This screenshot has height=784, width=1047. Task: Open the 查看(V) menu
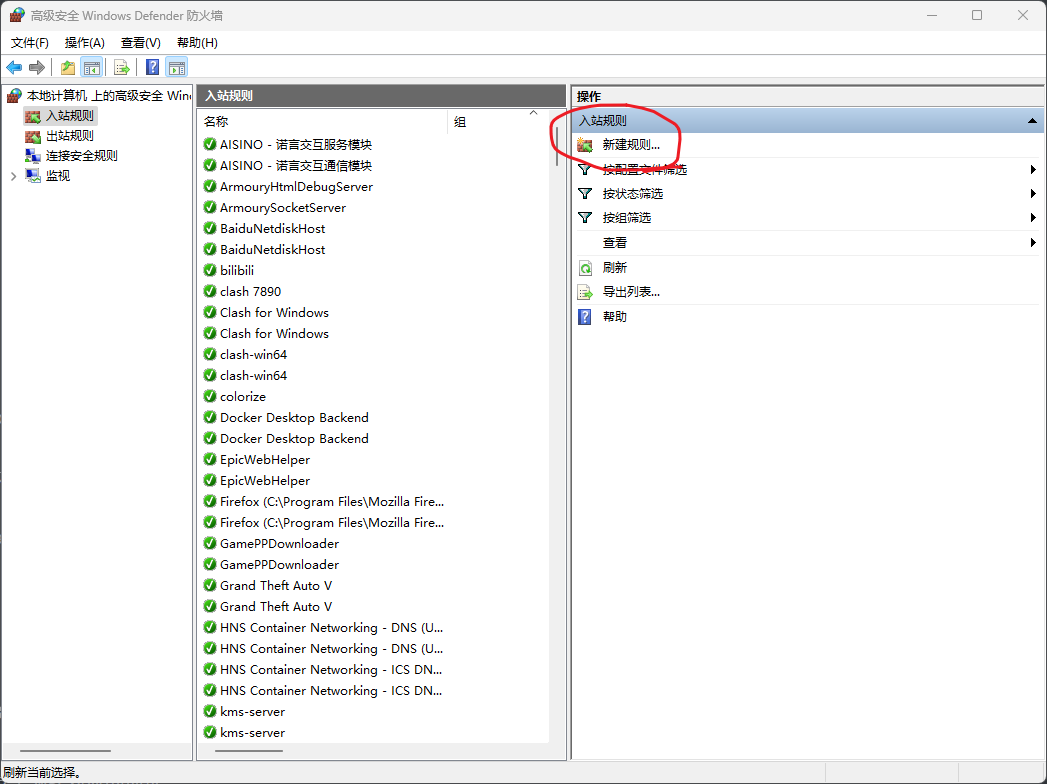(140, 43)
